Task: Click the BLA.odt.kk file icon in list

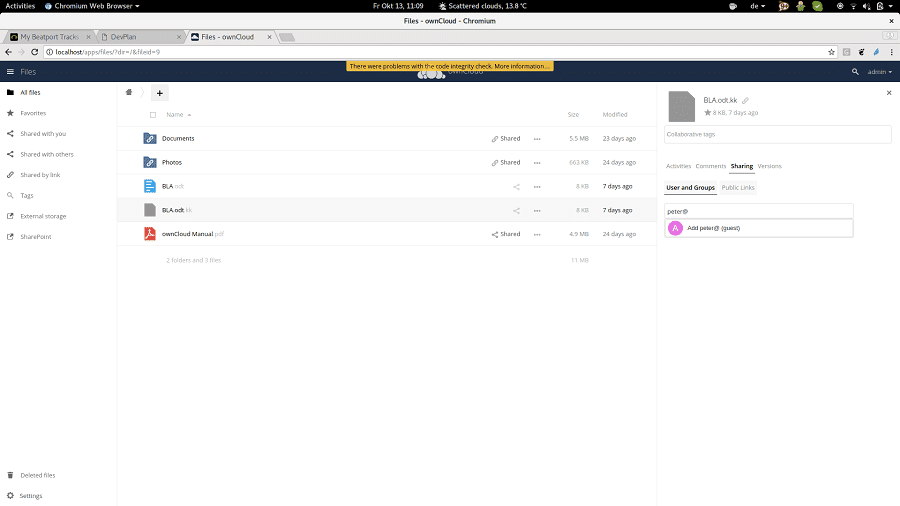Action: [150, 210]
